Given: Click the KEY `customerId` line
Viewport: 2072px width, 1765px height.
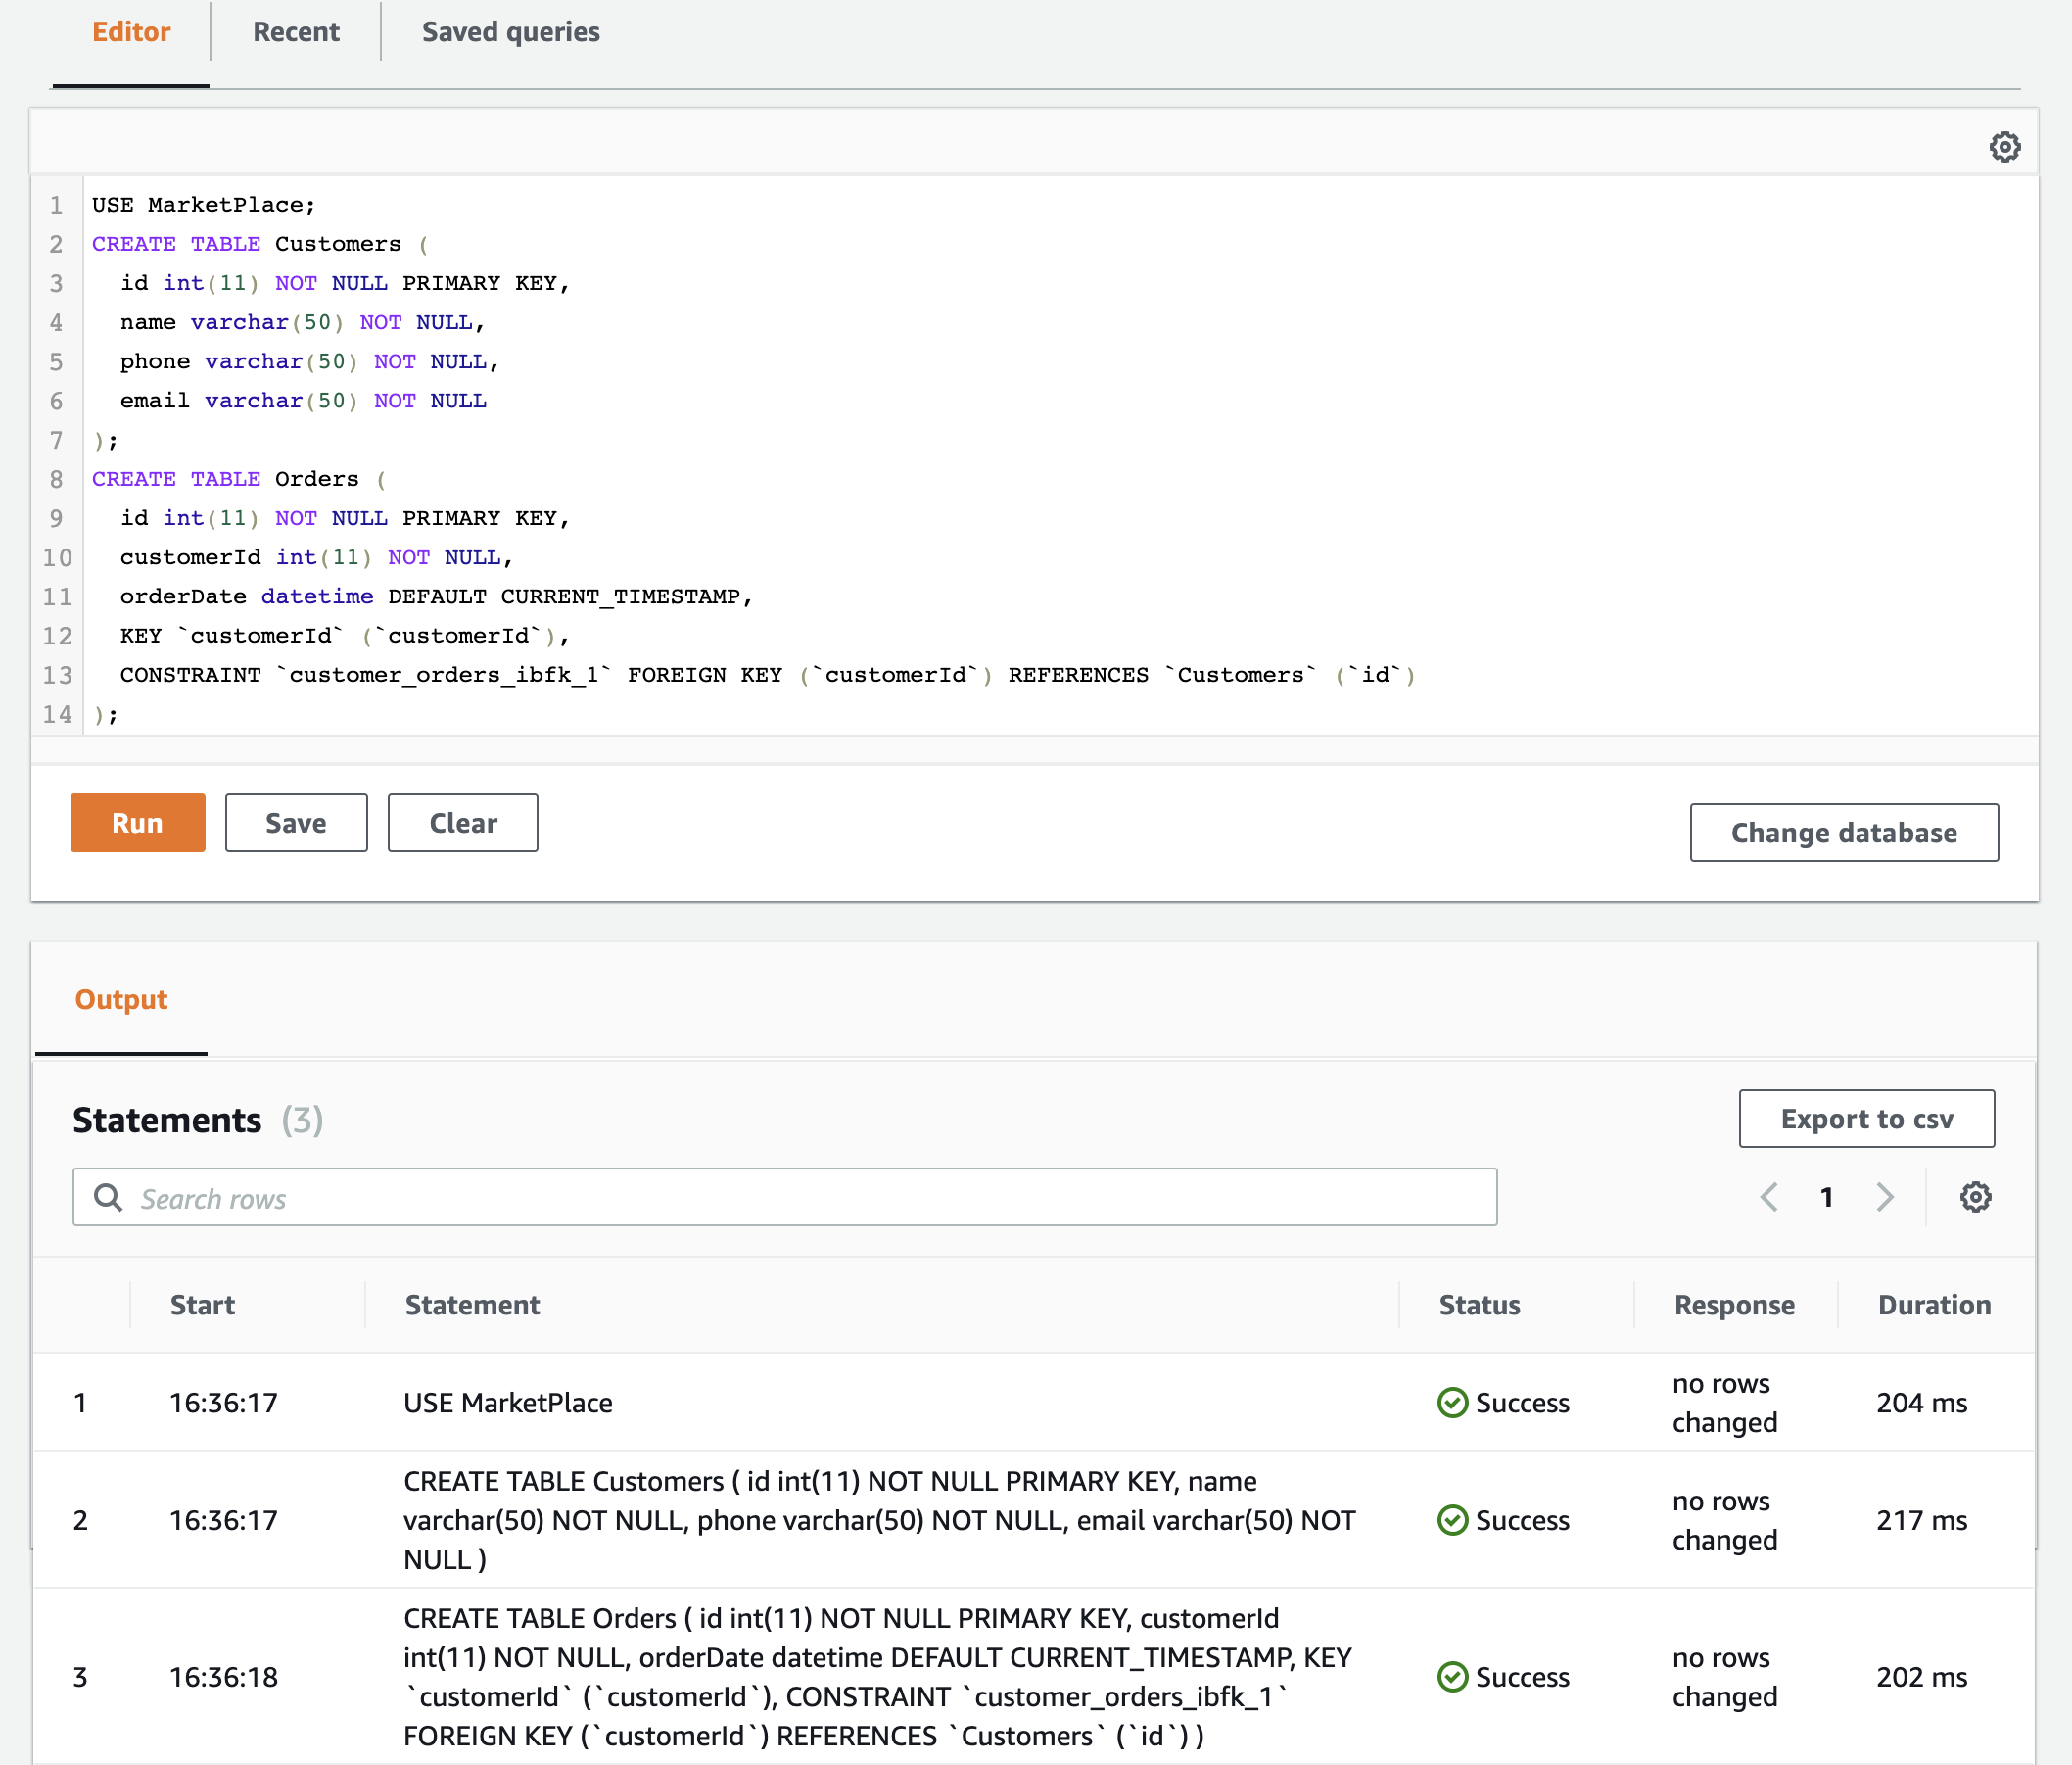Looking at the screenshot, I should [x=345, y=636].
